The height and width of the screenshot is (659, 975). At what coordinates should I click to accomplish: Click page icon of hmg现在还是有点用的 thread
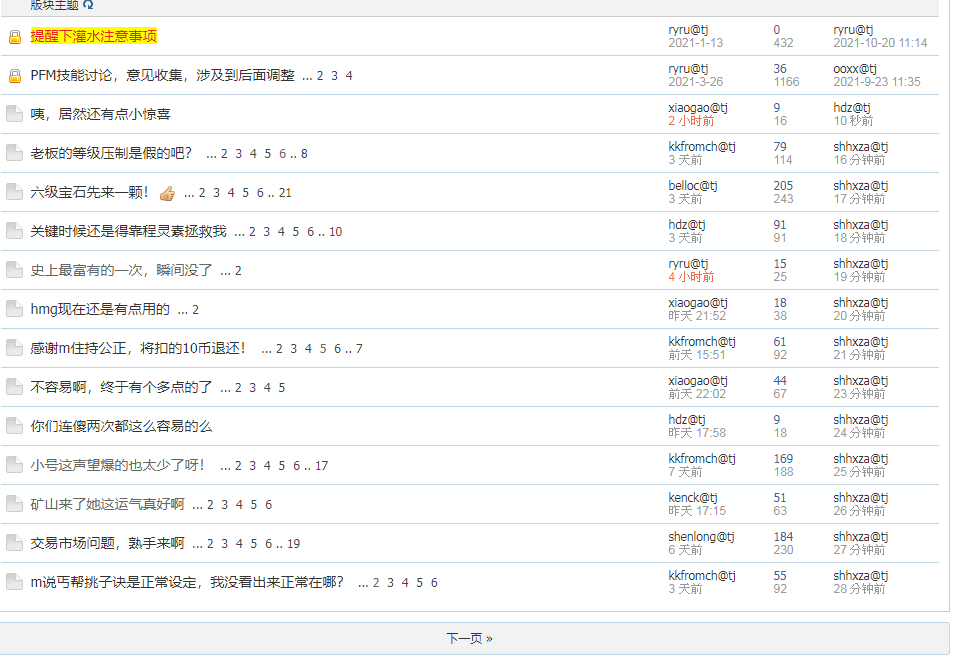14,309
